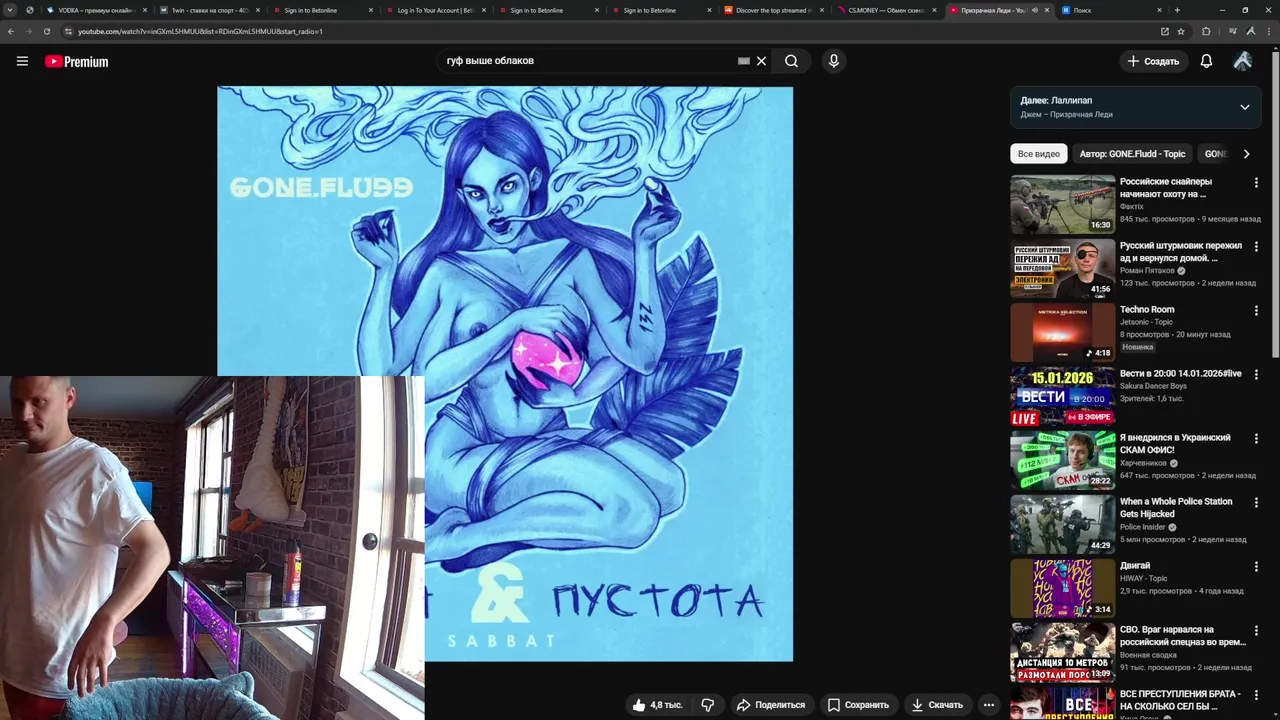This screenshot has width=1280, height=720.
Task: Select the 'Все видео' filter chip
Action: [x=1038, y=154]
